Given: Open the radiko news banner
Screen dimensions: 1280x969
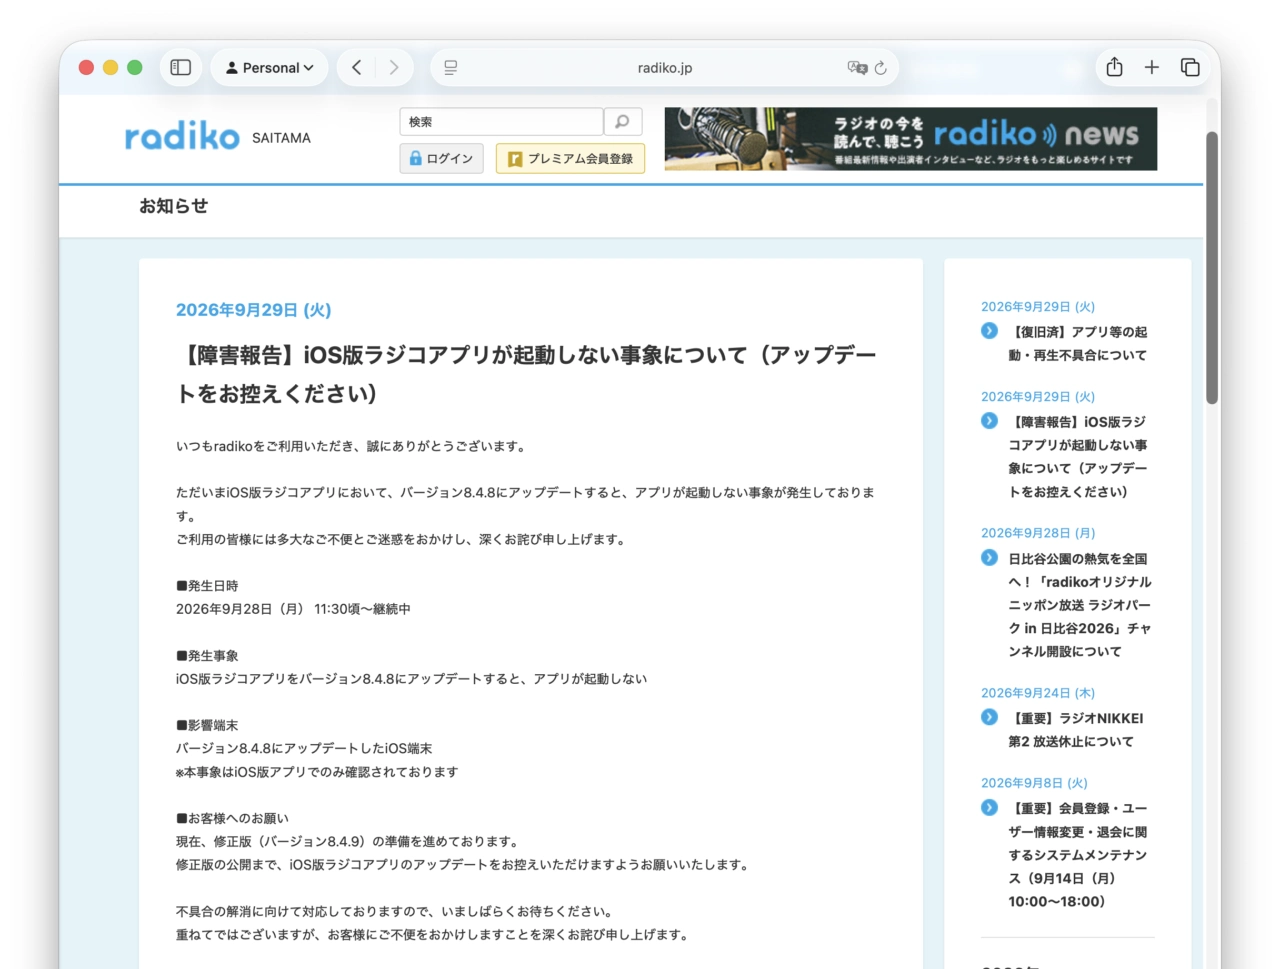Looking at the screenshot, I should (911, 139).
